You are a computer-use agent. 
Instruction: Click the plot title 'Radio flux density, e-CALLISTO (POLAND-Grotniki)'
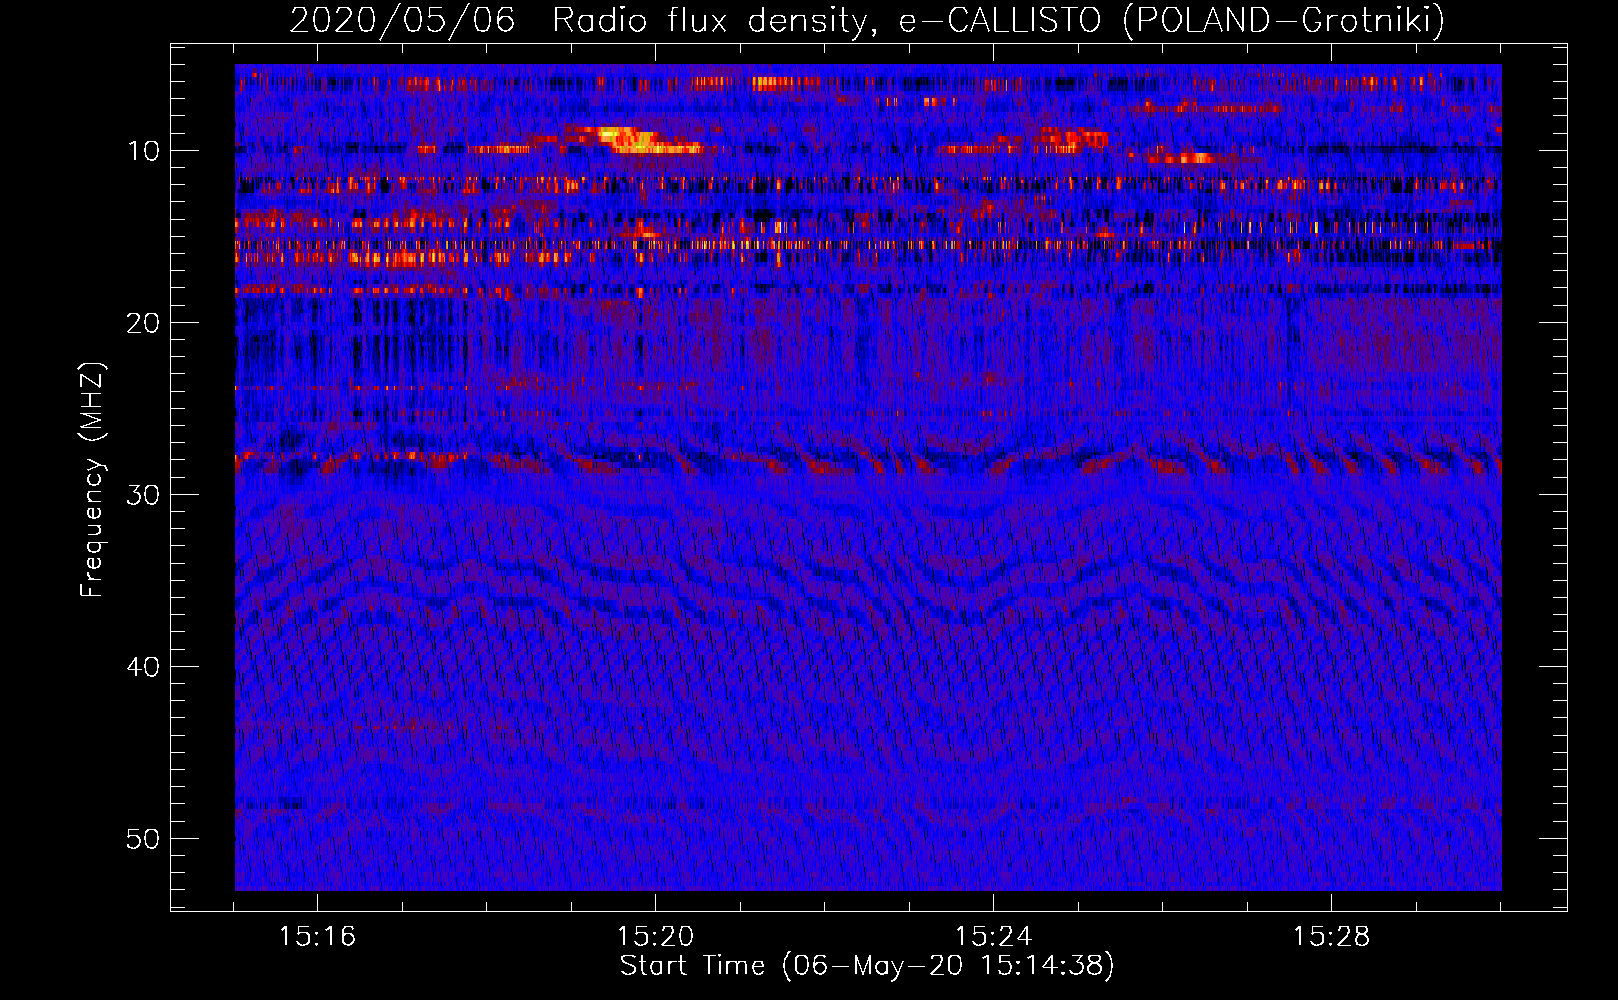[998, 20]
